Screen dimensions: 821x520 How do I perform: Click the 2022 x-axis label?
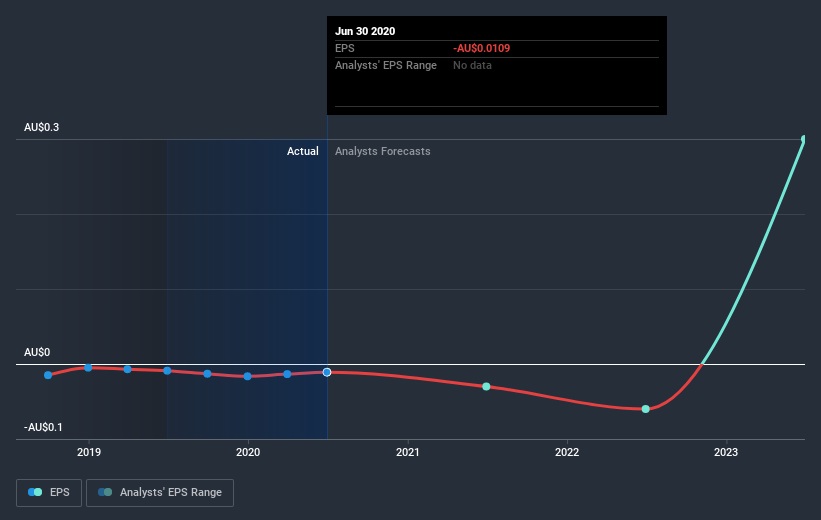567,452
